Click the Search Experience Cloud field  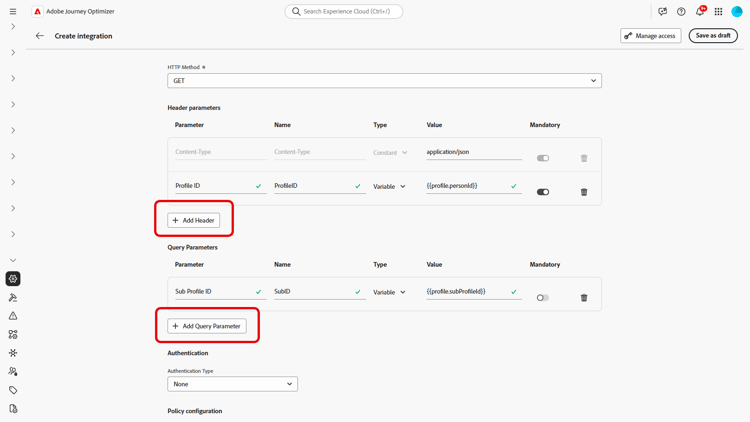coord(344,12)
